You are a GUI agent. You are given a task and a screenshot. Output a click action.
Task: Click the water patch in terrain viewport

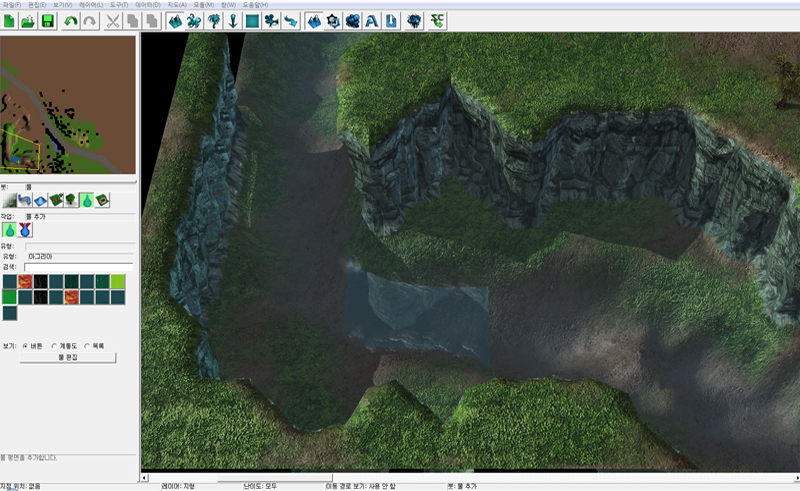417,317
